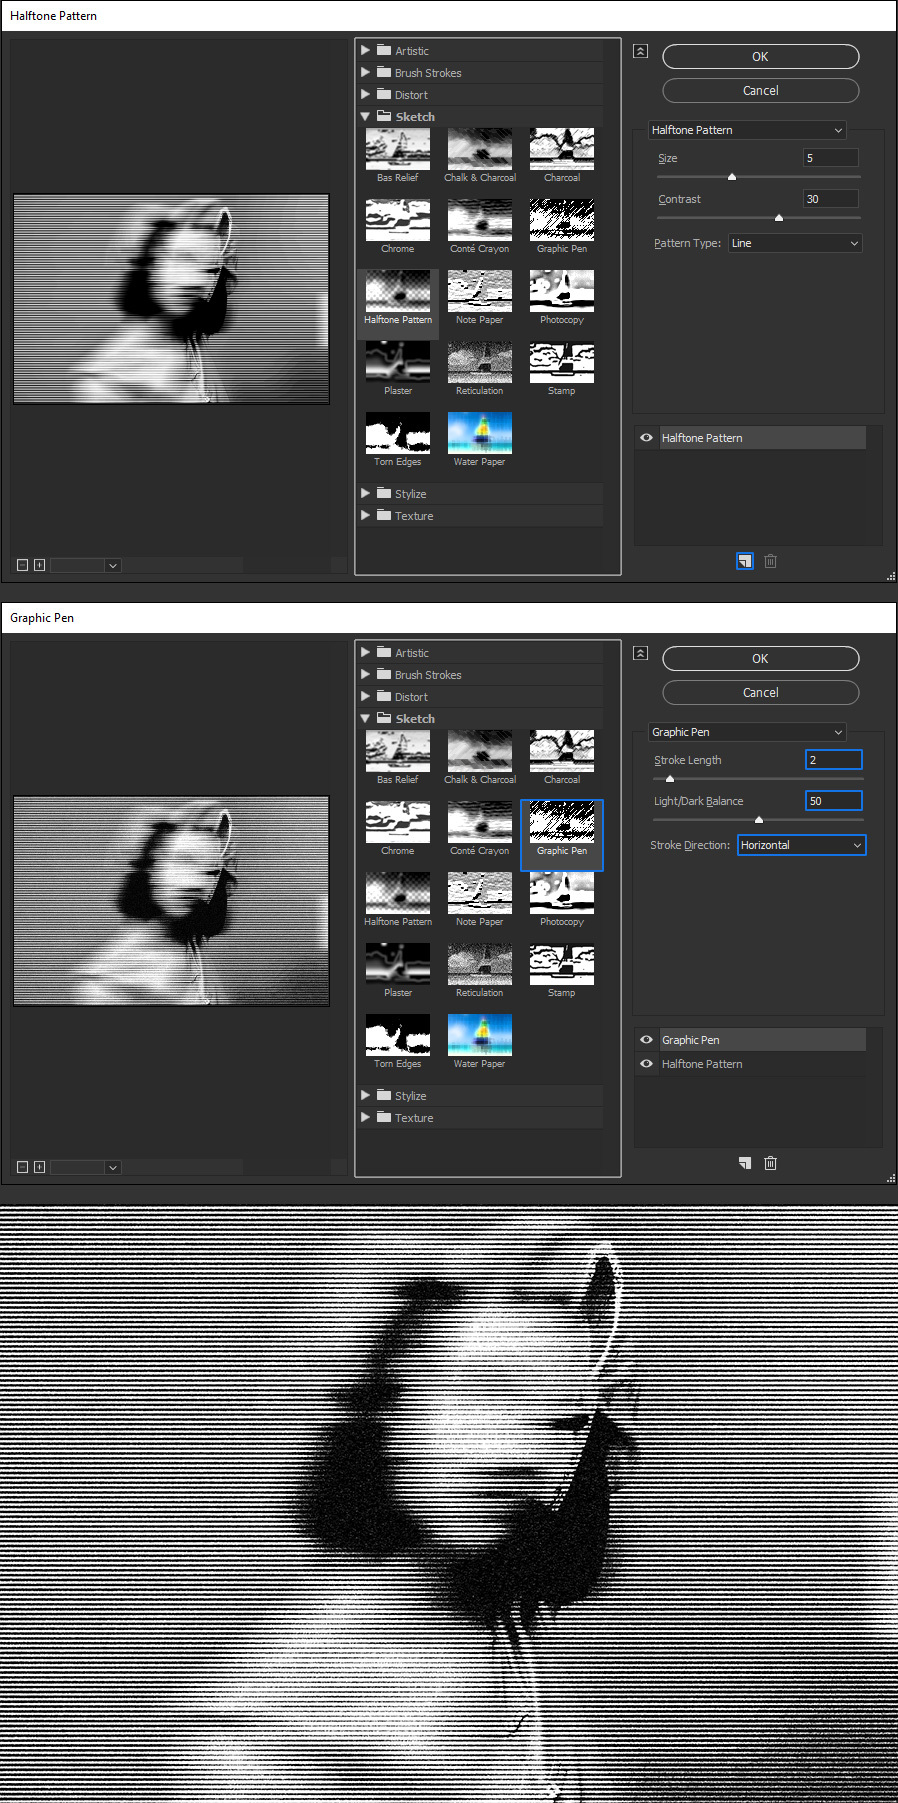The height and width of the screenshot is (1803, 898).
Task: Open zoom level dropdown in Halftone Pattern dialog
Action: coord(113,565)
